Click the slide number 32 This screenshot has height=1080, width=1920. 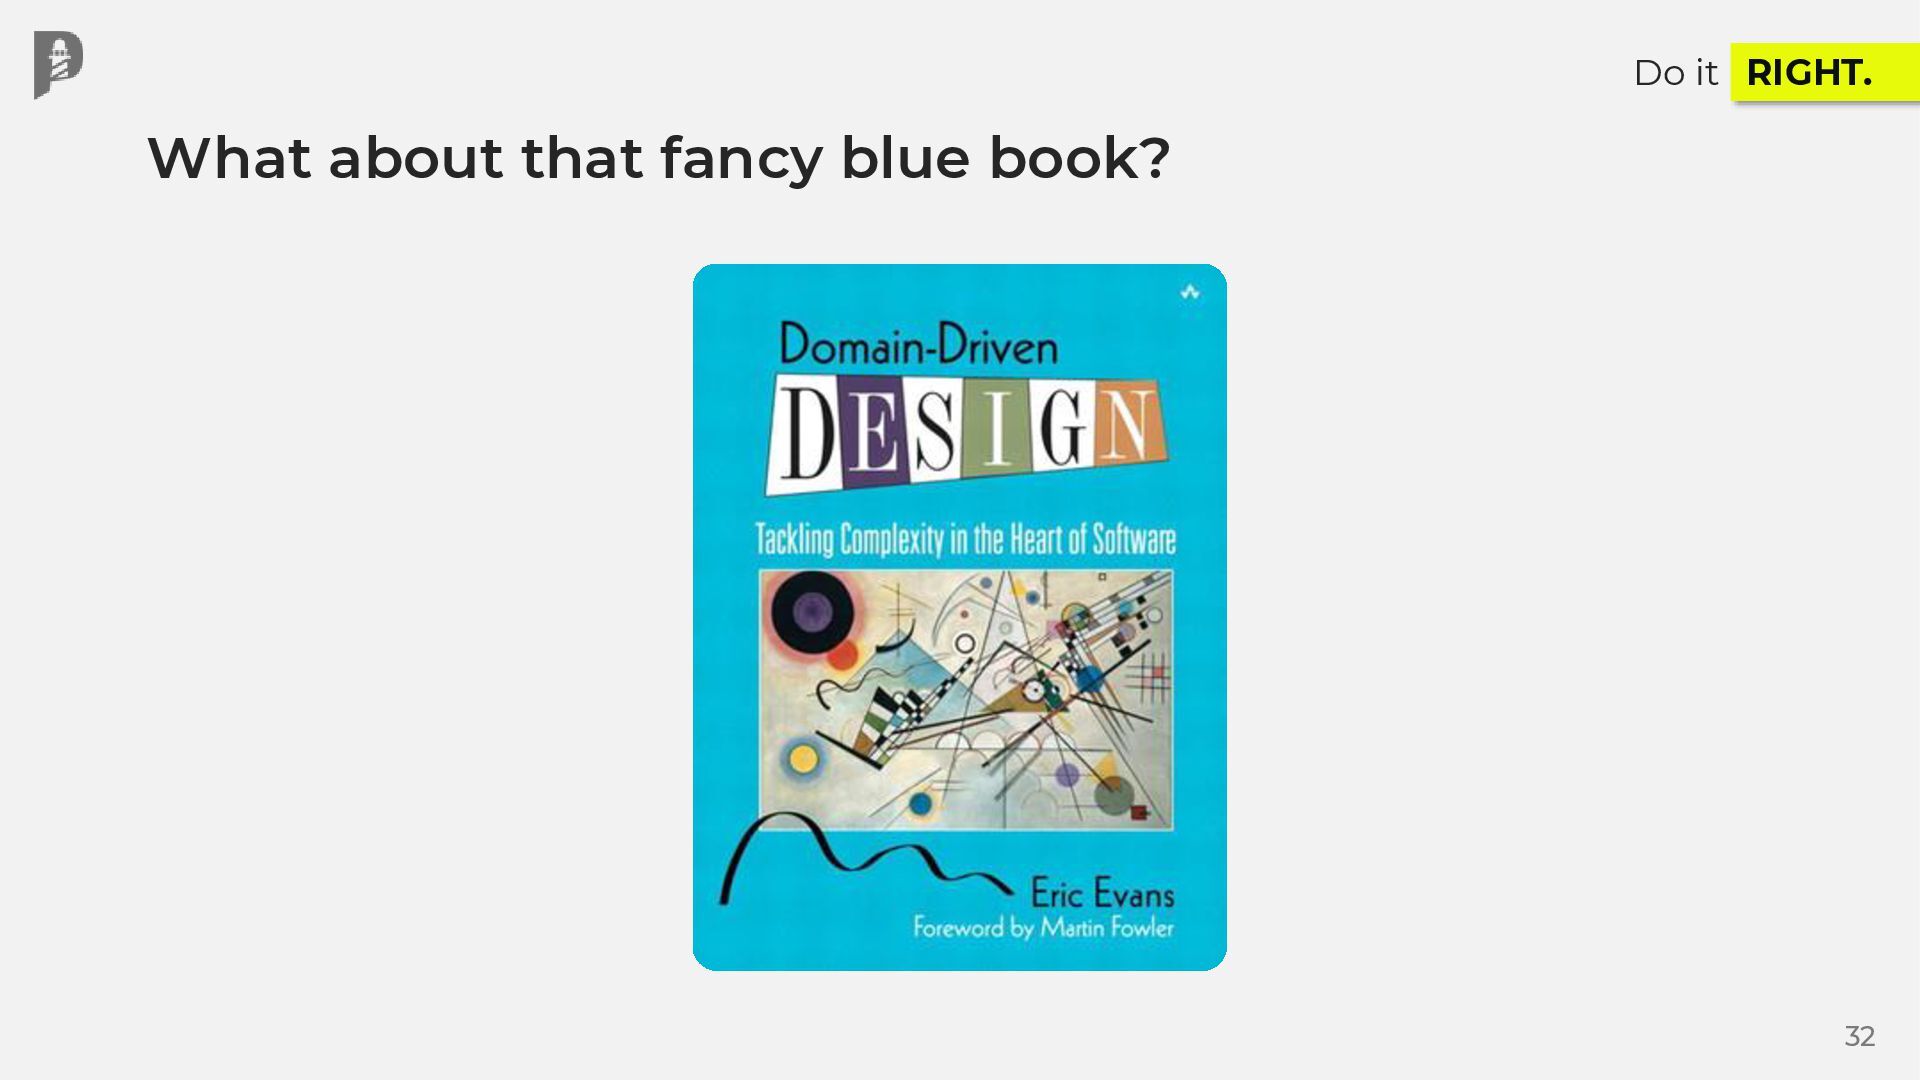1859,1036
